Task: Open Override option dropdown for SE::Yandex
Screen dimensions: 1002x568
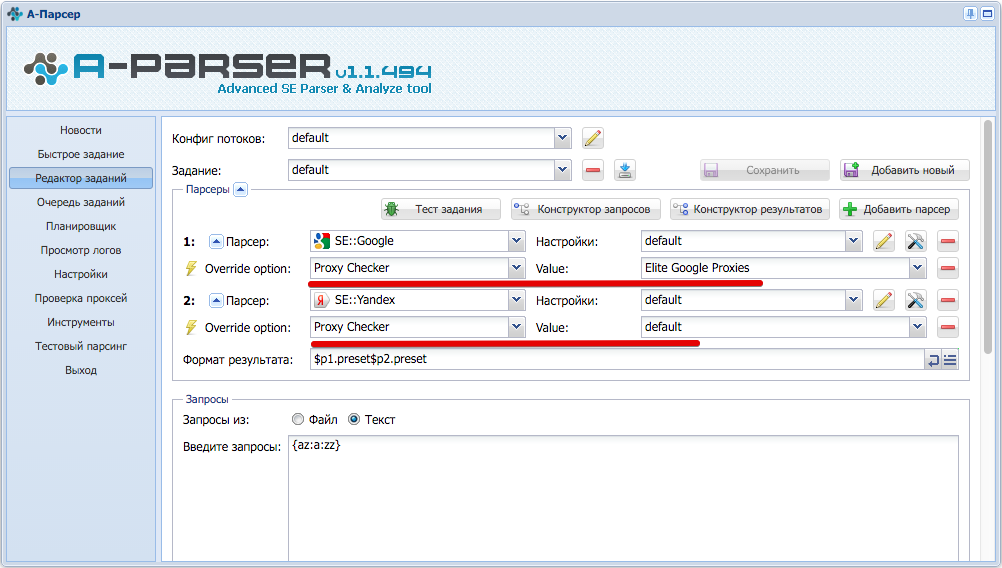Action: (x=516, y=326)
